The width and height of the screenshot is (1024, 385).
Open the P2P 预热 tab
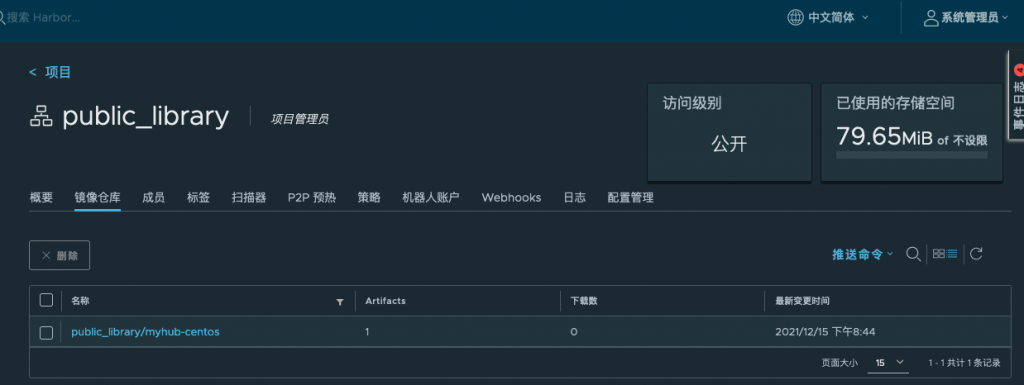coord(312,198)
